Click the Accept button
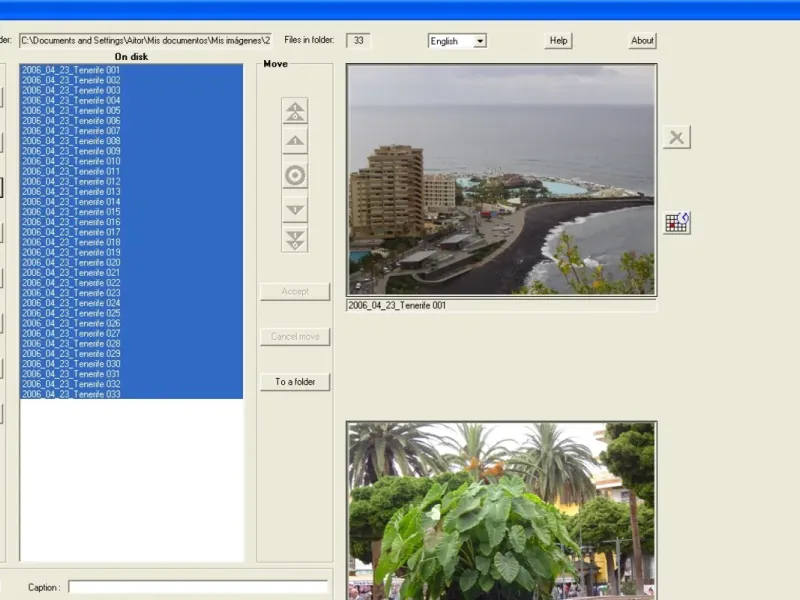Screen dimensions: 800x600 pos(295,292)
